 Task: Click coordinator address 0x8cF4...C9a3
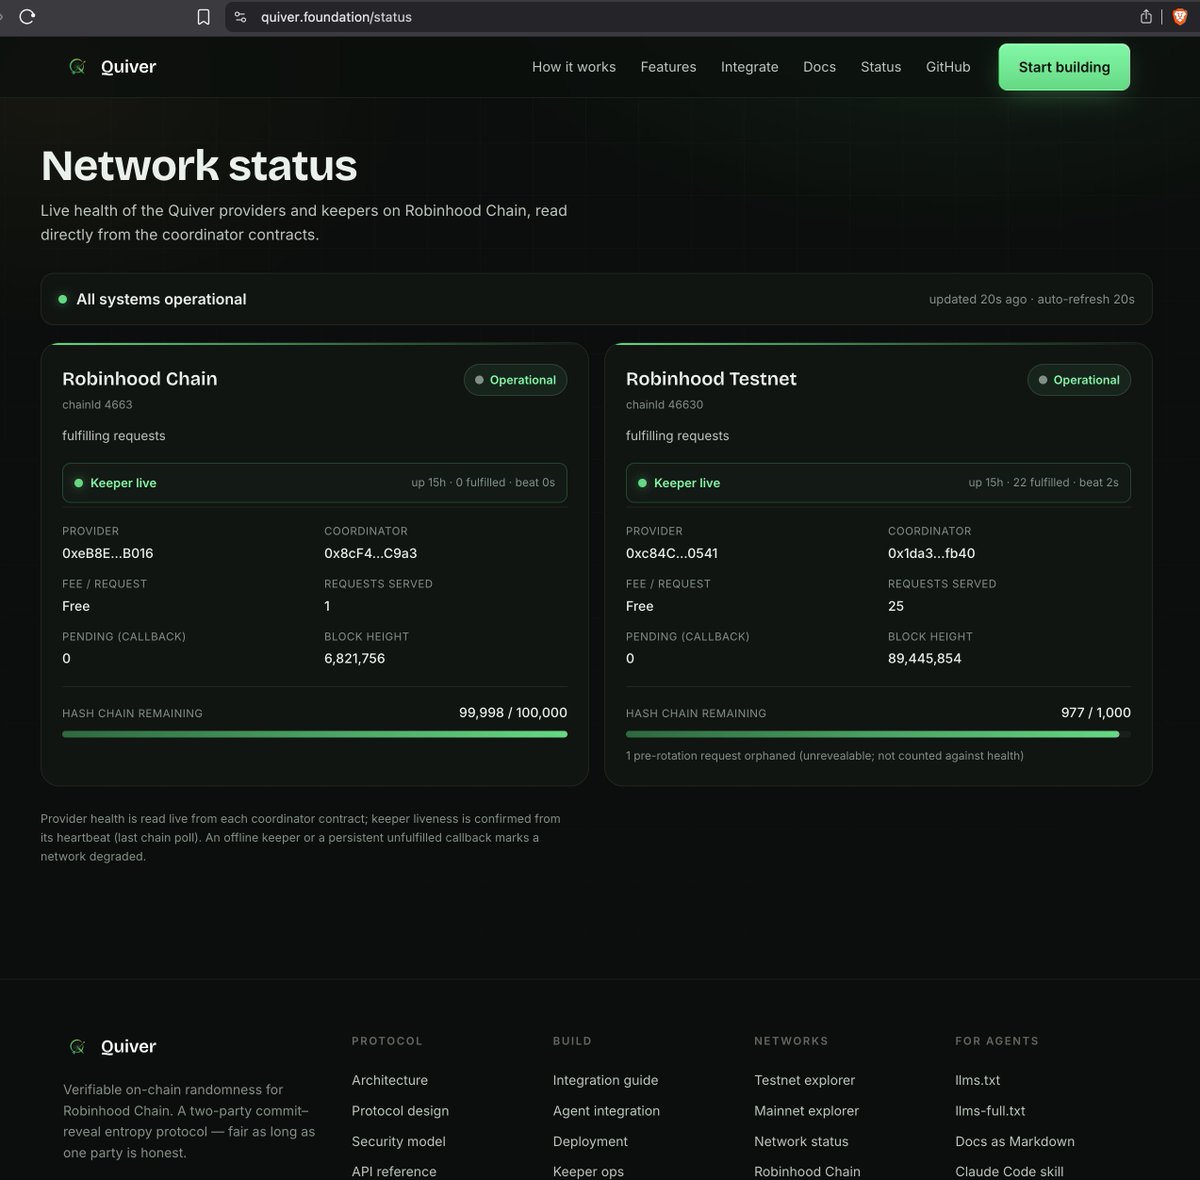click(370, 553)
